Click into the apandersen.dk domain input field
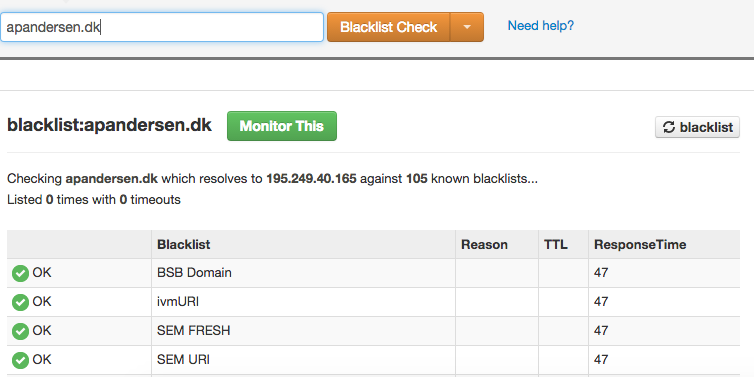Viewport: 754px width, 377px height. coord(162,27)
